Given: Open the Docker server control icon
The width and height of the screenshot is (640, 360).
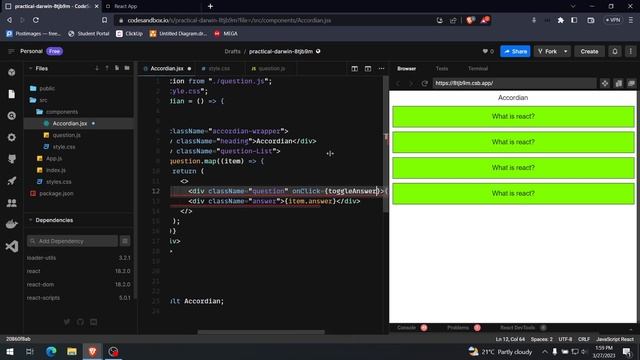Looking at the screenshot, I should pos(11,224).
